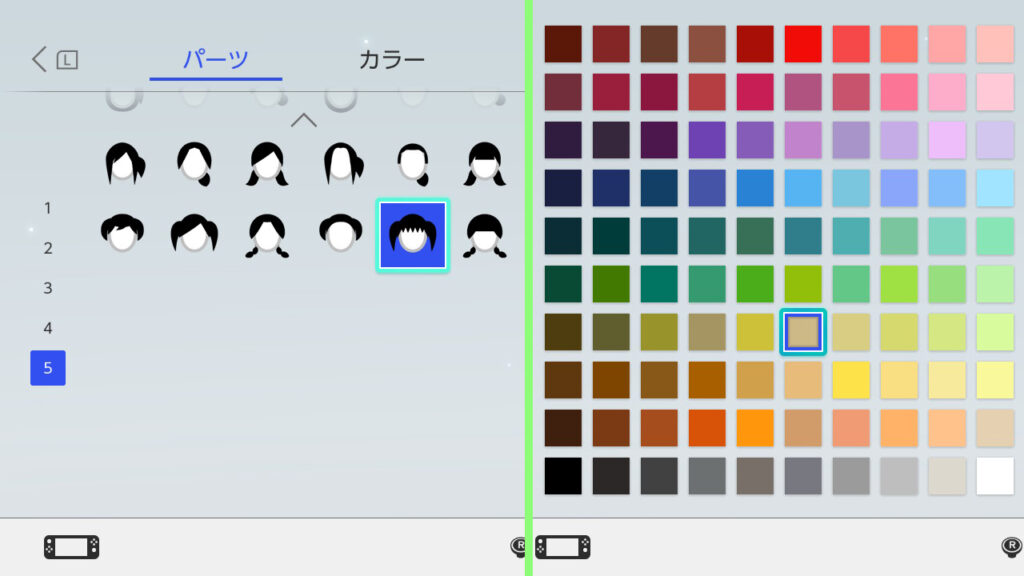The image size is (1024, 576).
Task: Choose the crimson-pink swatch in the second row
Action: click(755, 92)
